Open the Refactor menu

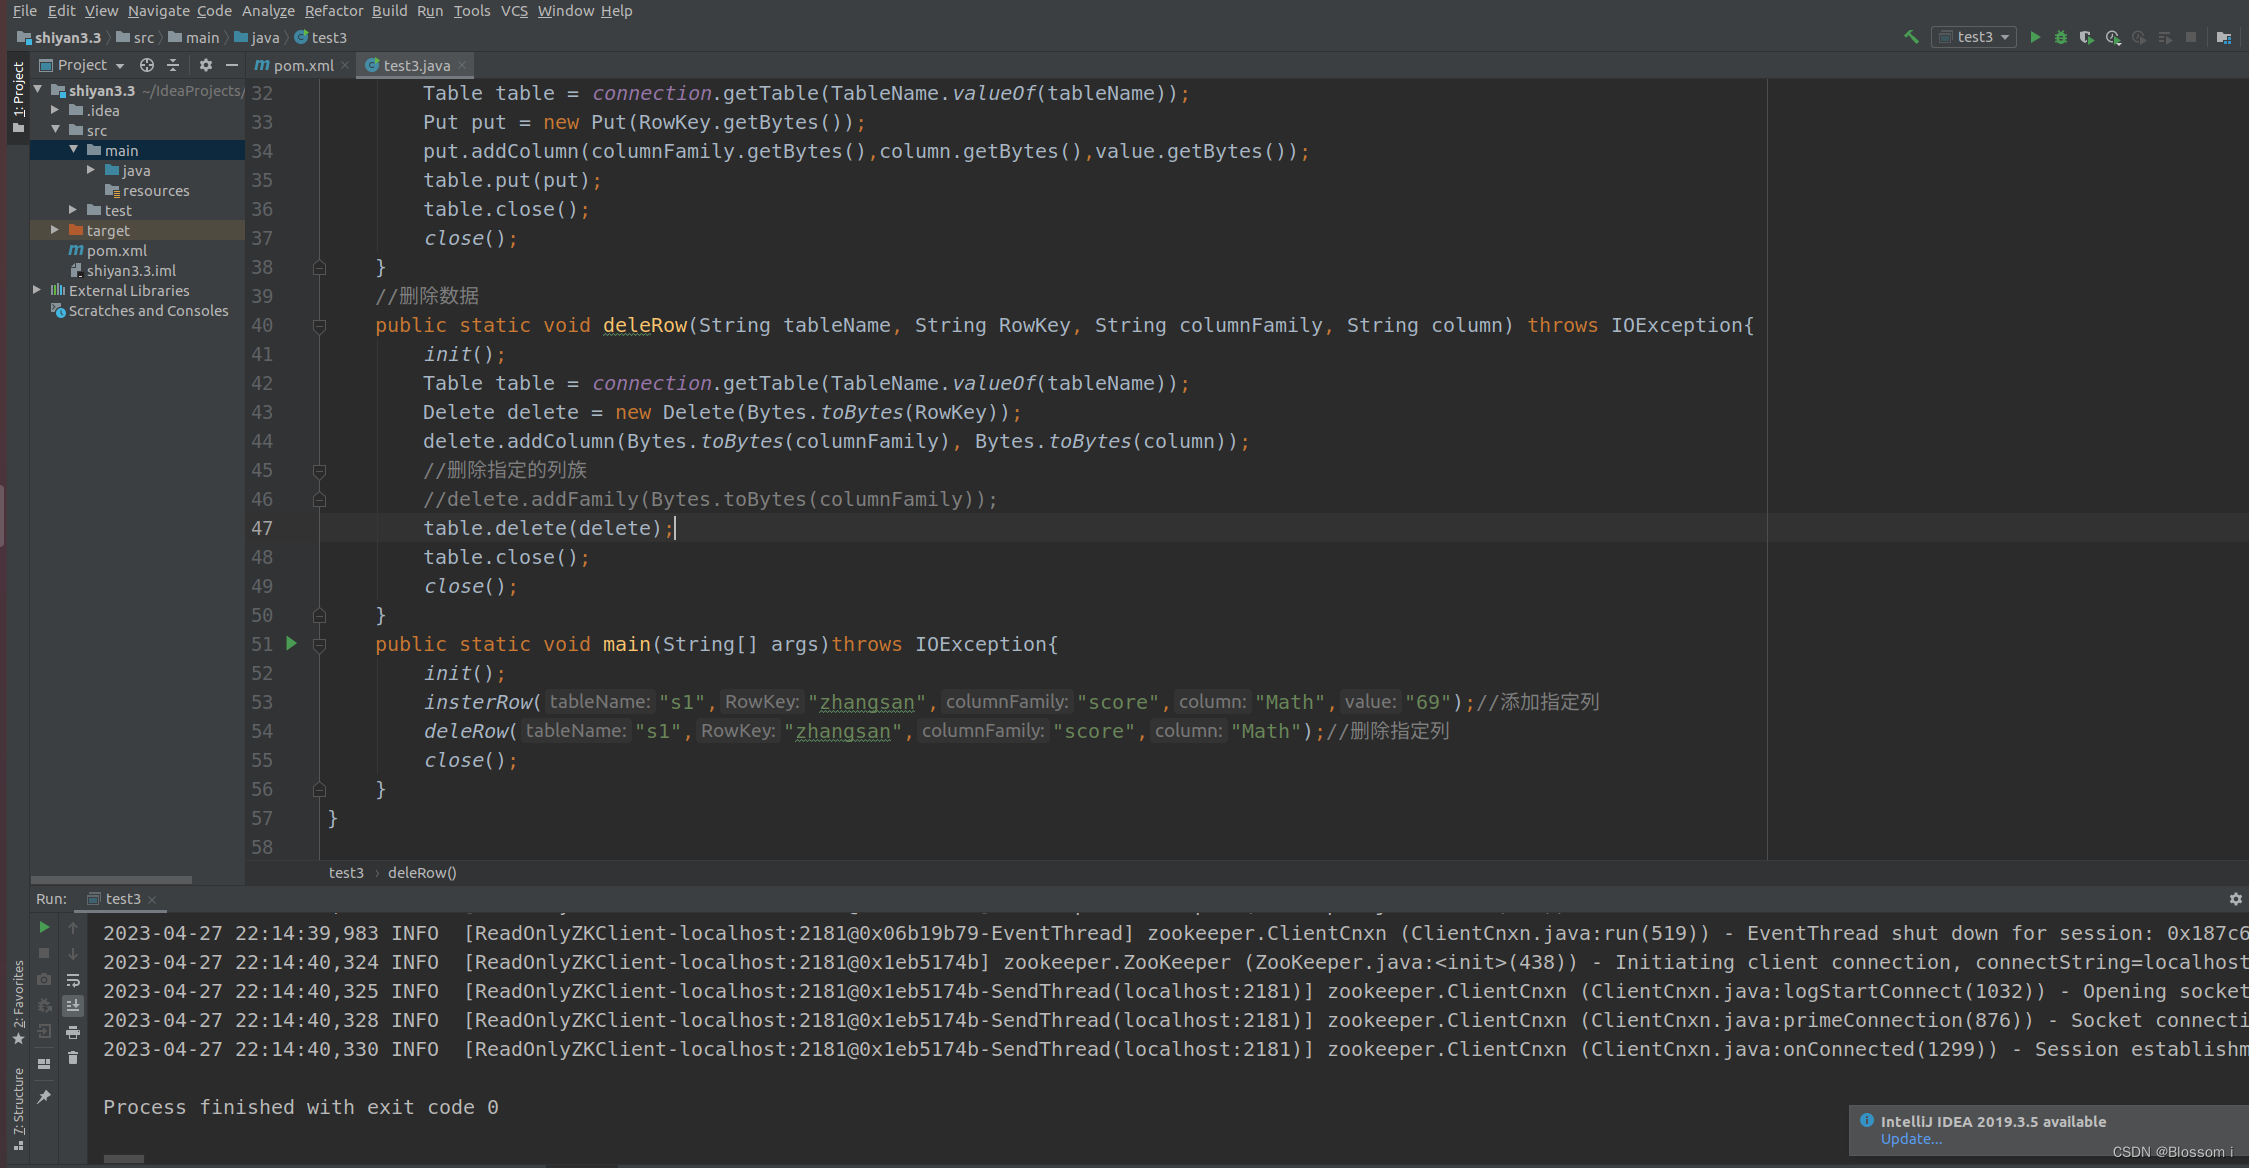pyautogui.click(x=333, y=11)
